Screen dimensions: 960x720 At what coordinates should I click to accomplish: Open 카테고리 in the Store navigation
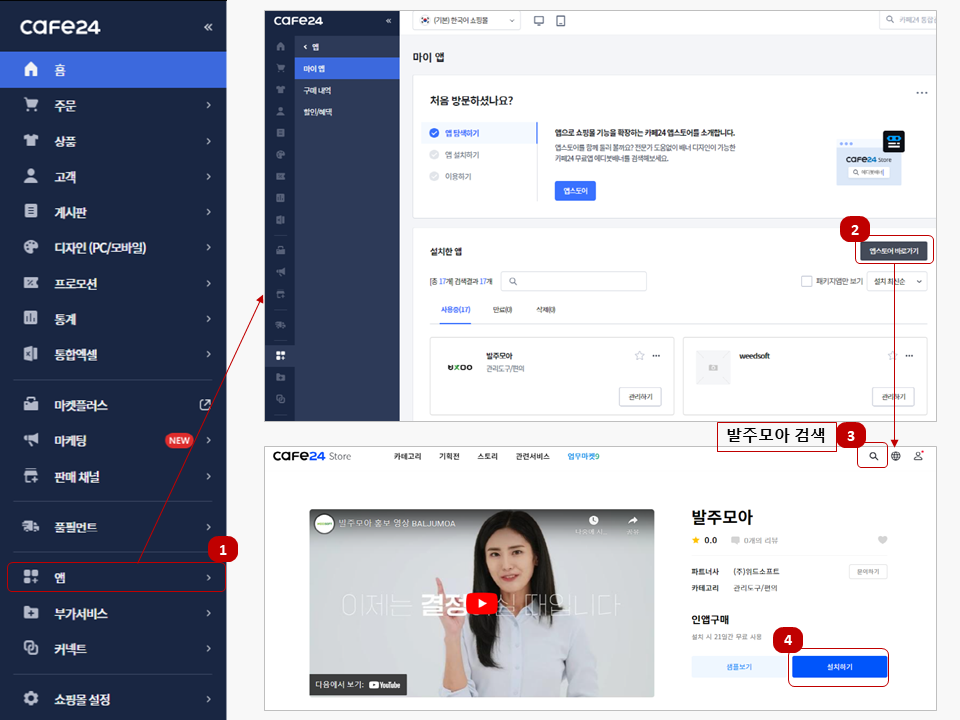click(408, 456)
